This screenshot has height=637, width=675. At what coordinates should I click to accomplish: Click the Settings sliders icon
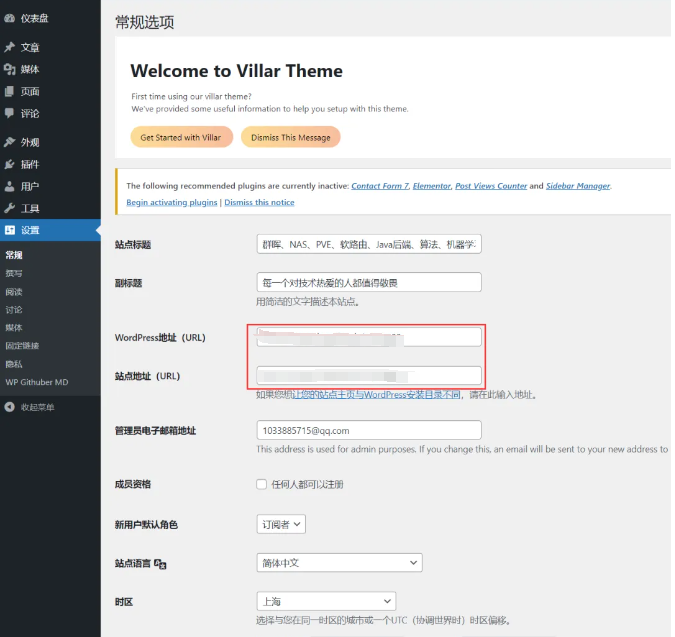(9, 230)
